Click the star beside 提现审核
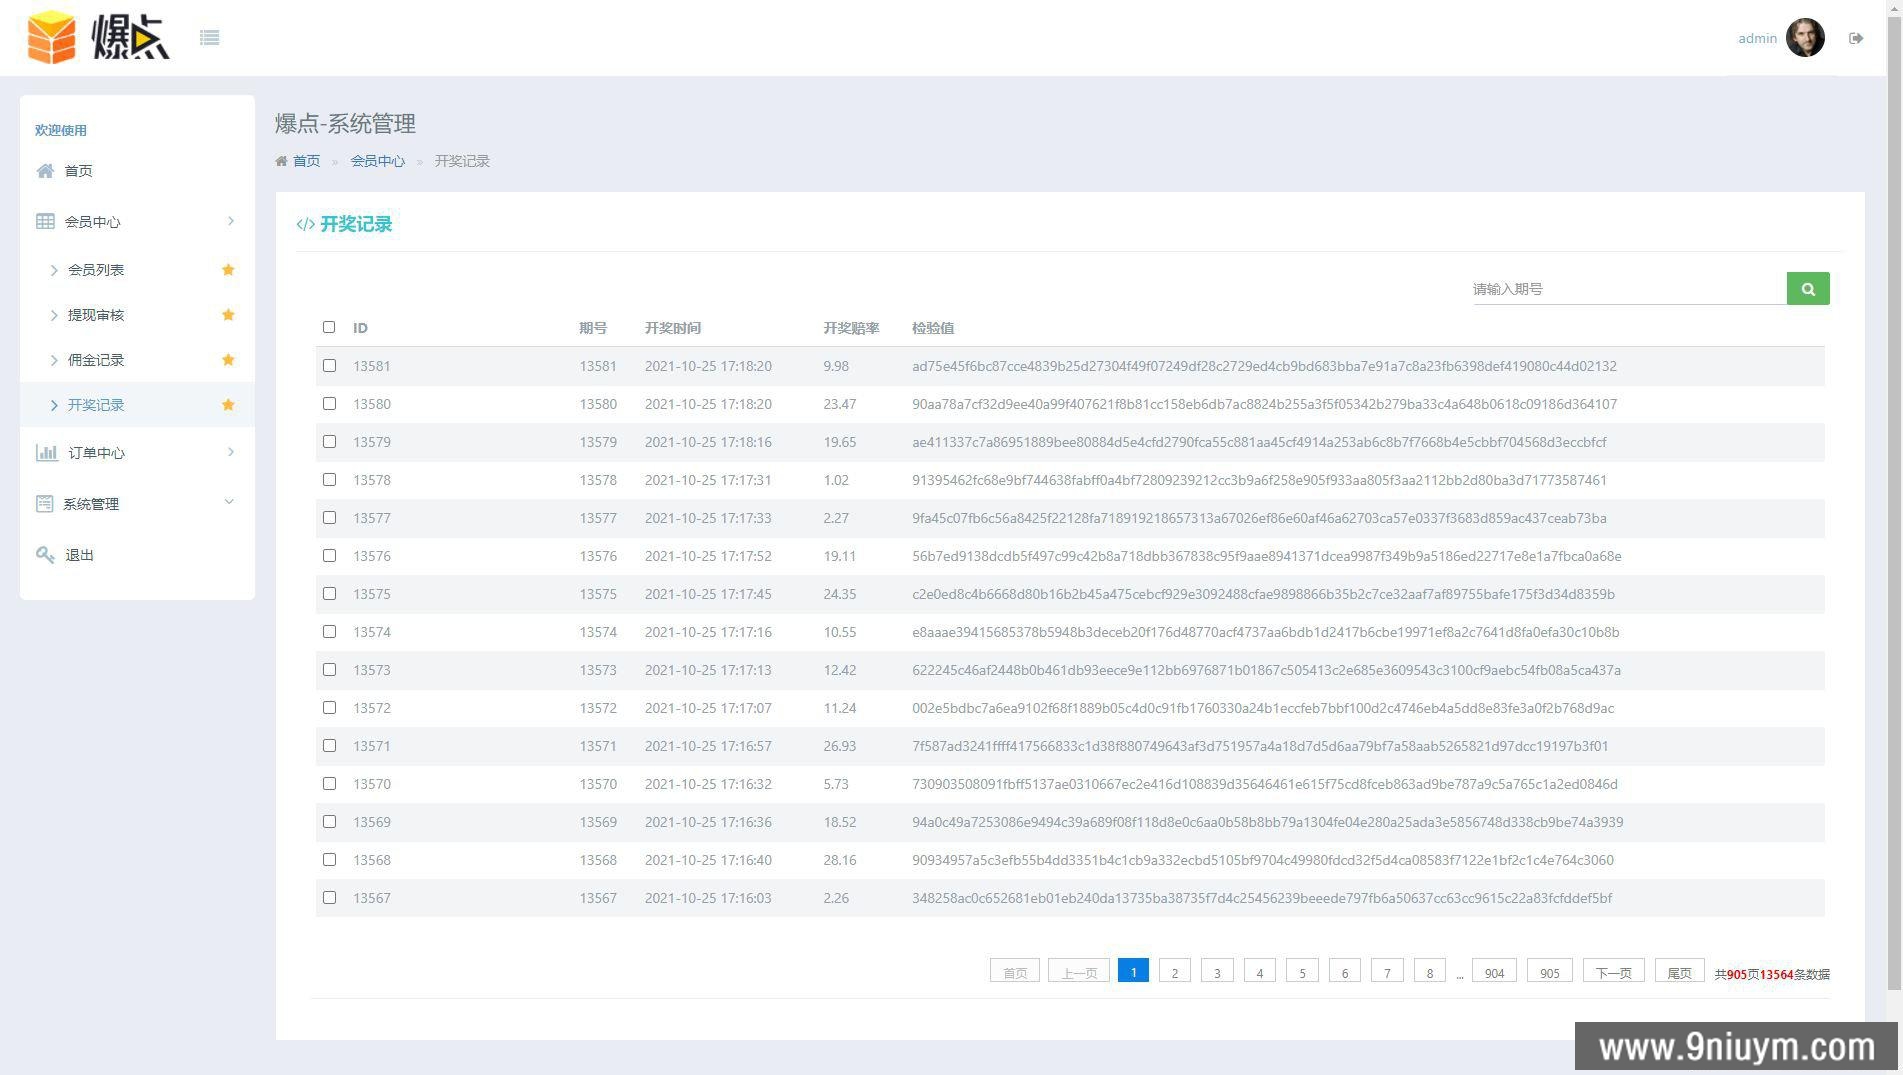 (228, 315)
